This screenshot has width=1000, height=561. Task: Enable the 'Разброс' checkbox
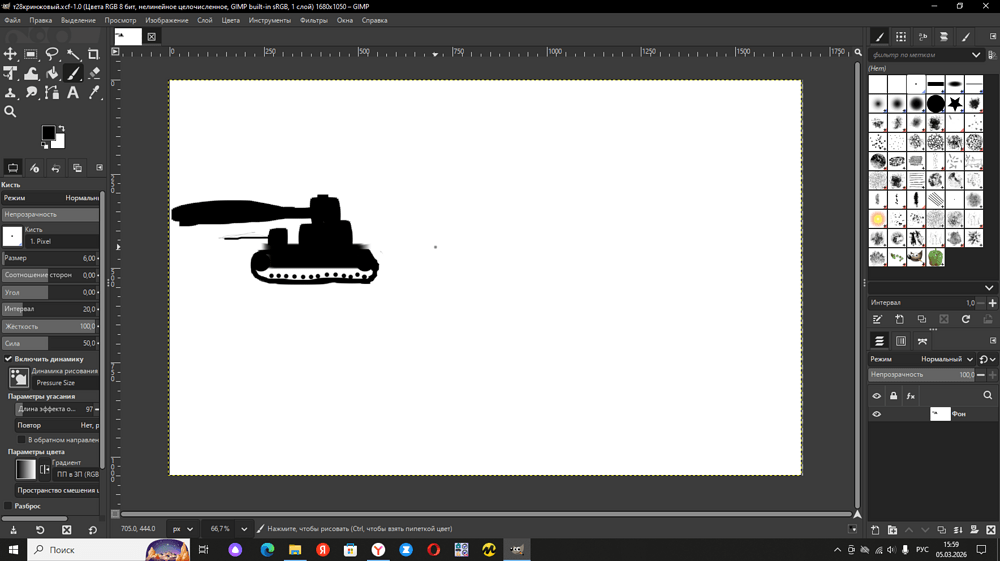point(9,506)
